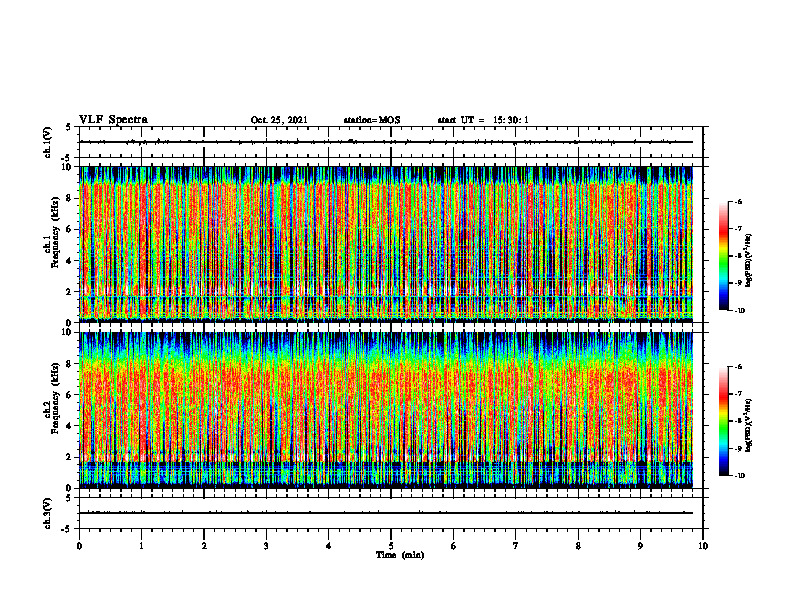
Task: Click the "start UT = 15:30: 1" text
Action: coord(483,120)
